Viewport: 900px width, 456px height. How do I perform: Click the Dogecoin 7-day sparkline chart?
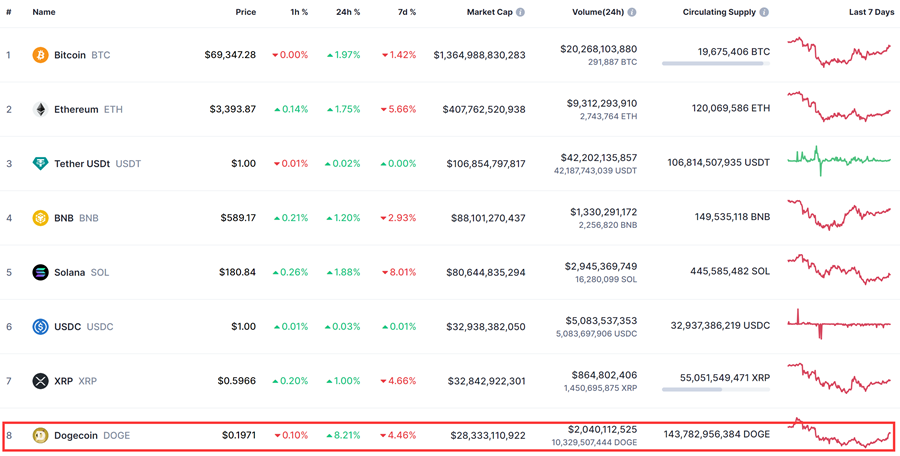839,435
